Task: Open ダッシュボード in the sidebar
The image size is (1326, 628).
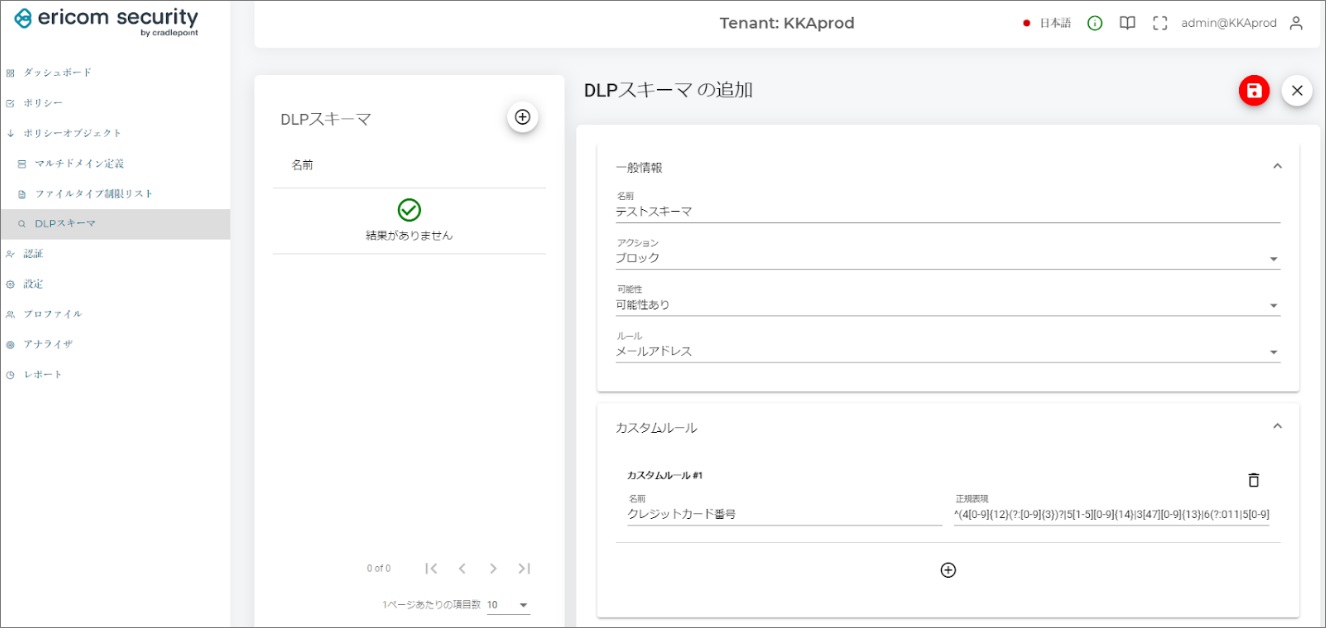Action: 57,73
